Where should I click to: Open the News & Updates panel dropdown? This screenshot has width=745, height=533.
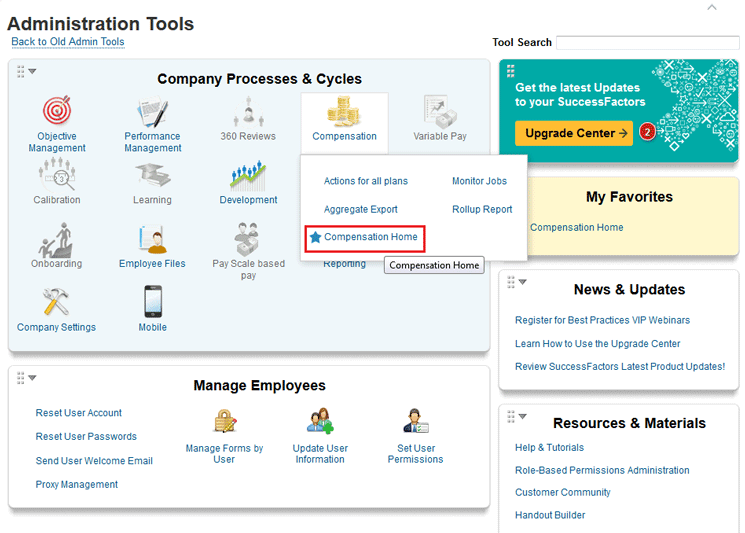point(522,282)
